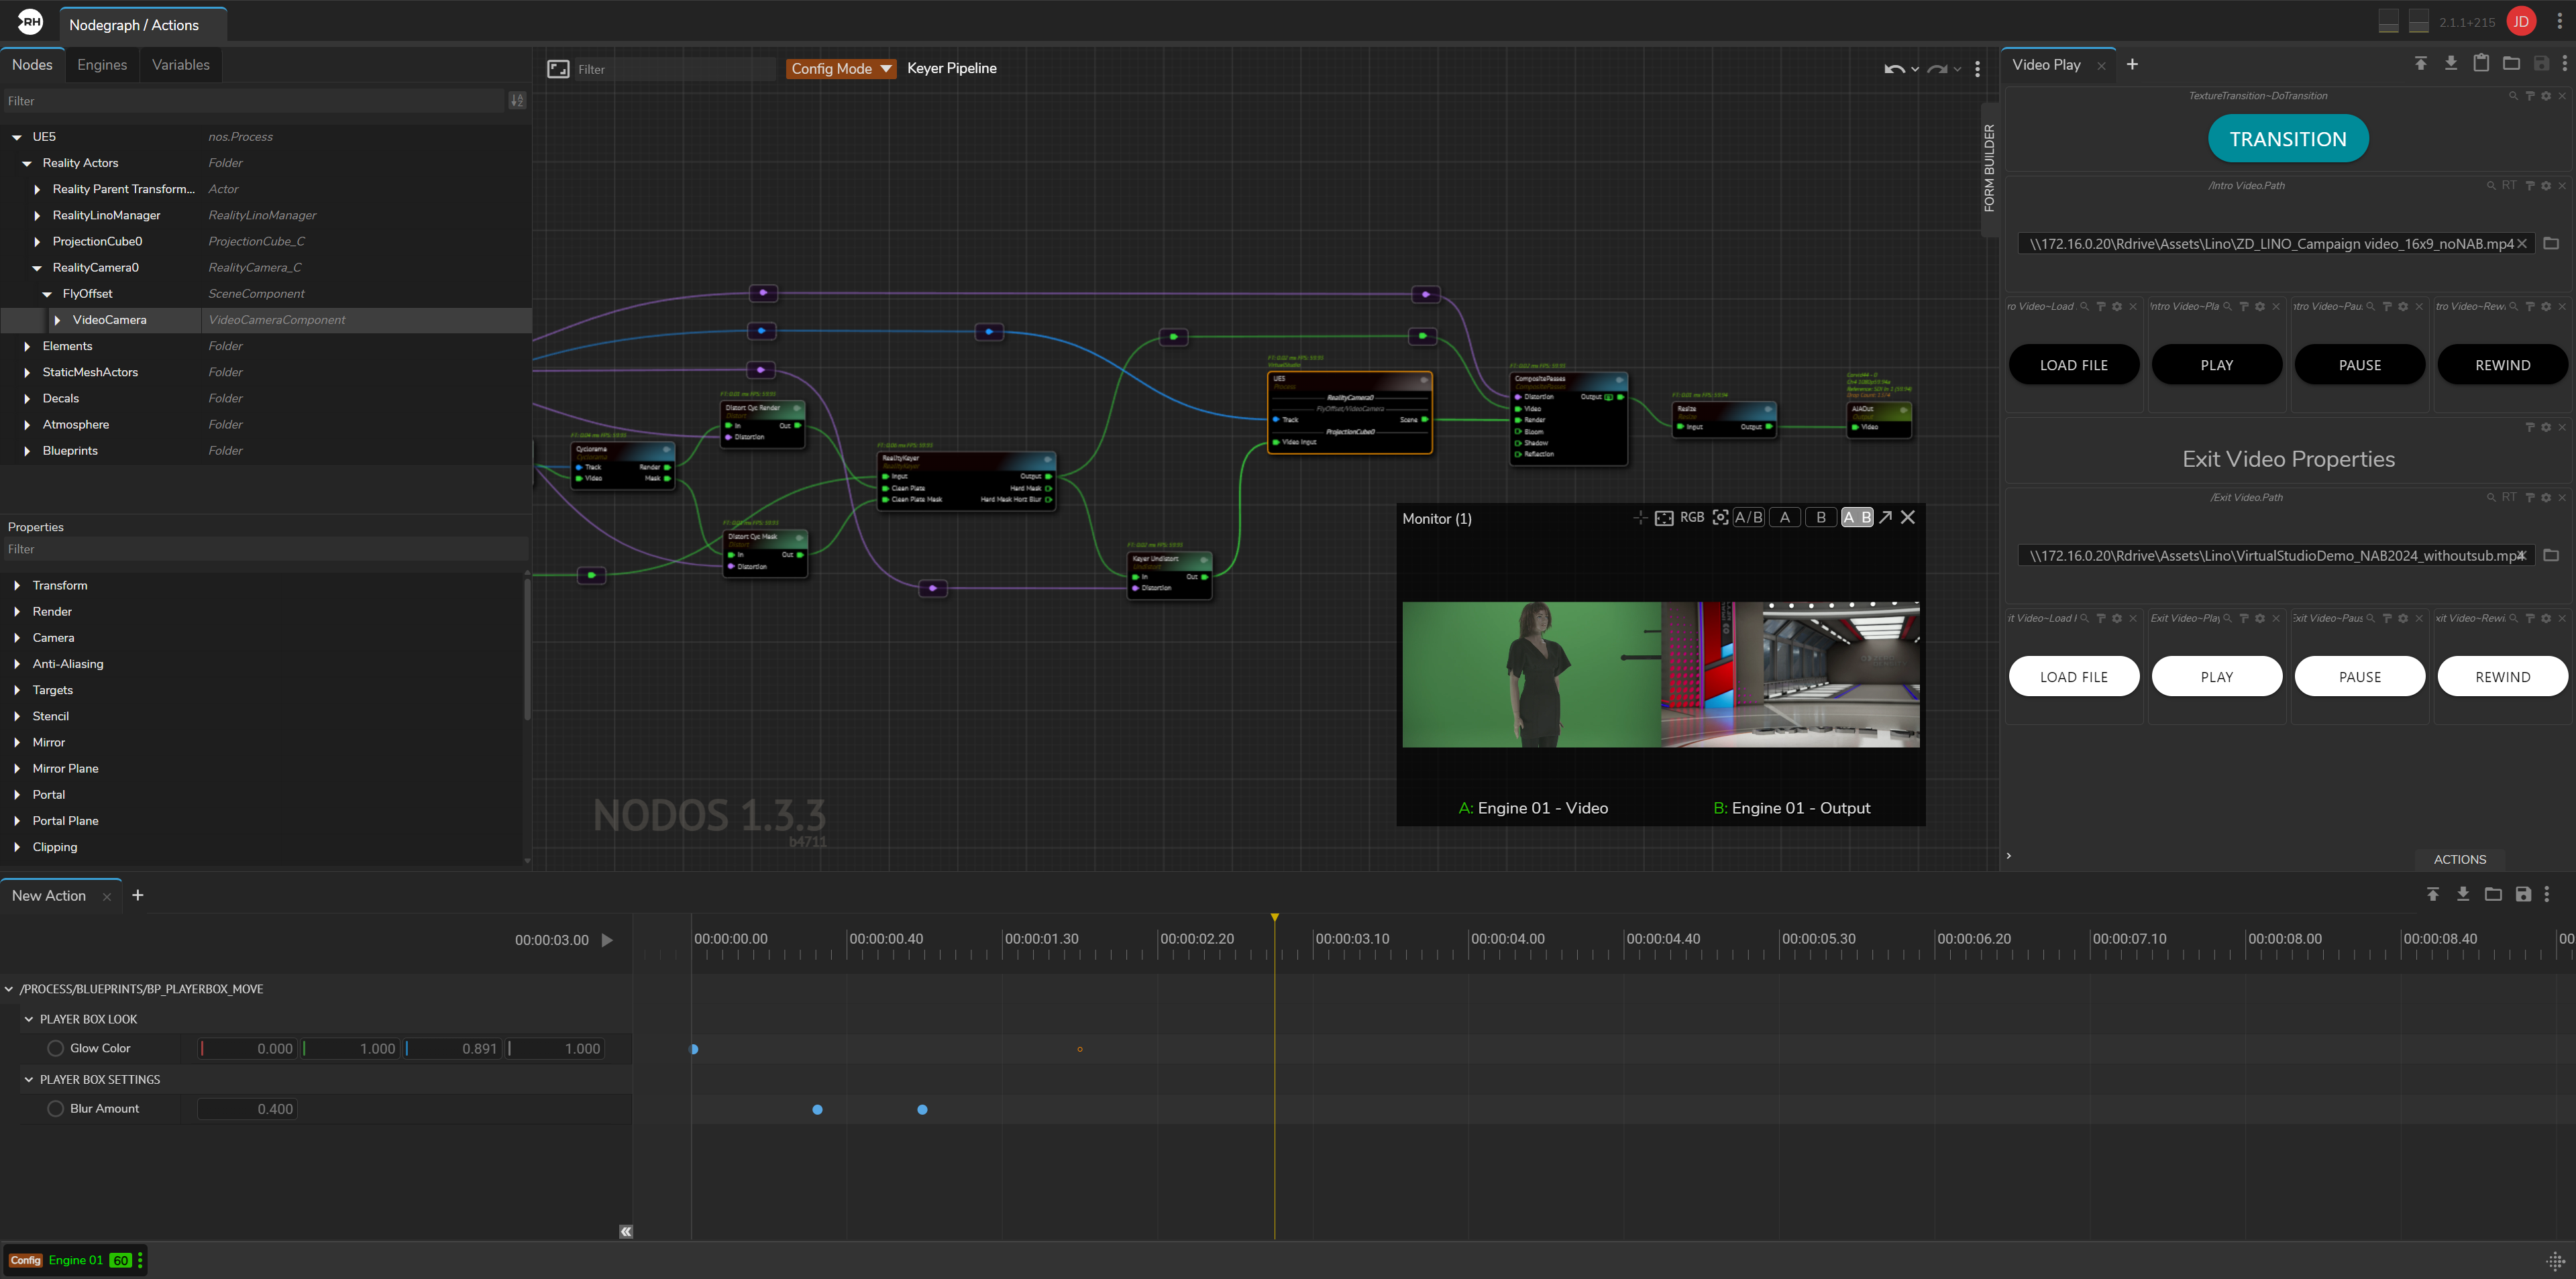2576x1279 pixels.
Task: Switch to the Engines tab
Action: (x=102, y=65)
